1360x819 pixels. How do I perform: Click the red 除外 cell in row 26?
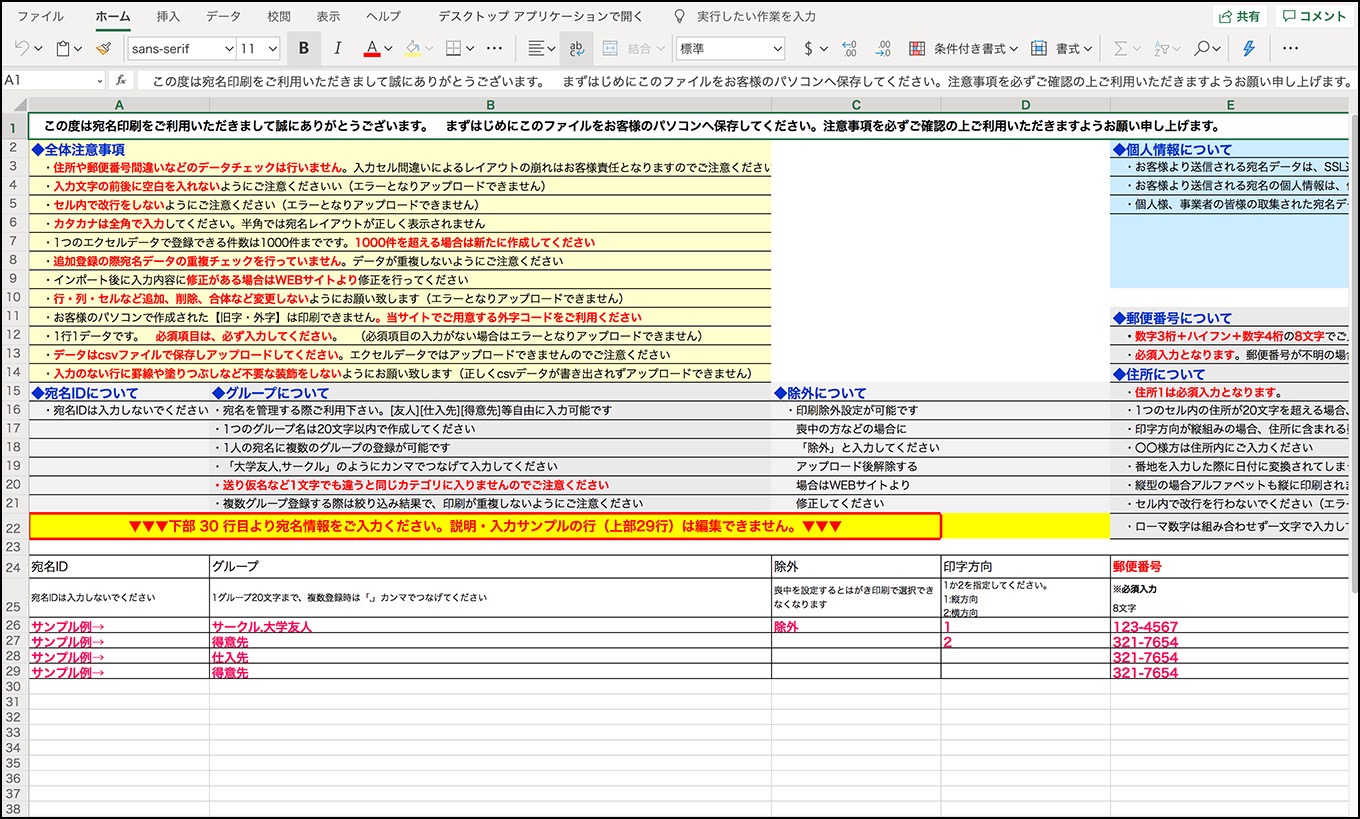tap(856, 627)
